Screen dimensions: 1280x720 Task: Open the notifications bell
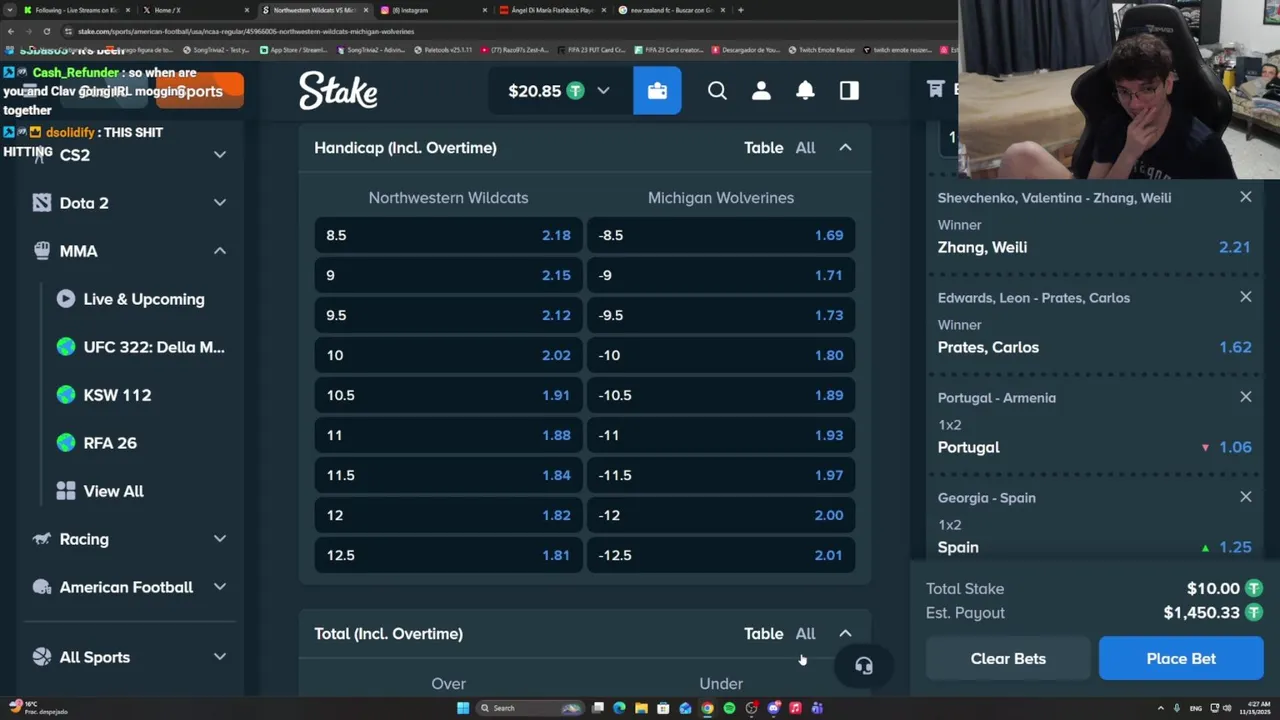coord(805,91)
